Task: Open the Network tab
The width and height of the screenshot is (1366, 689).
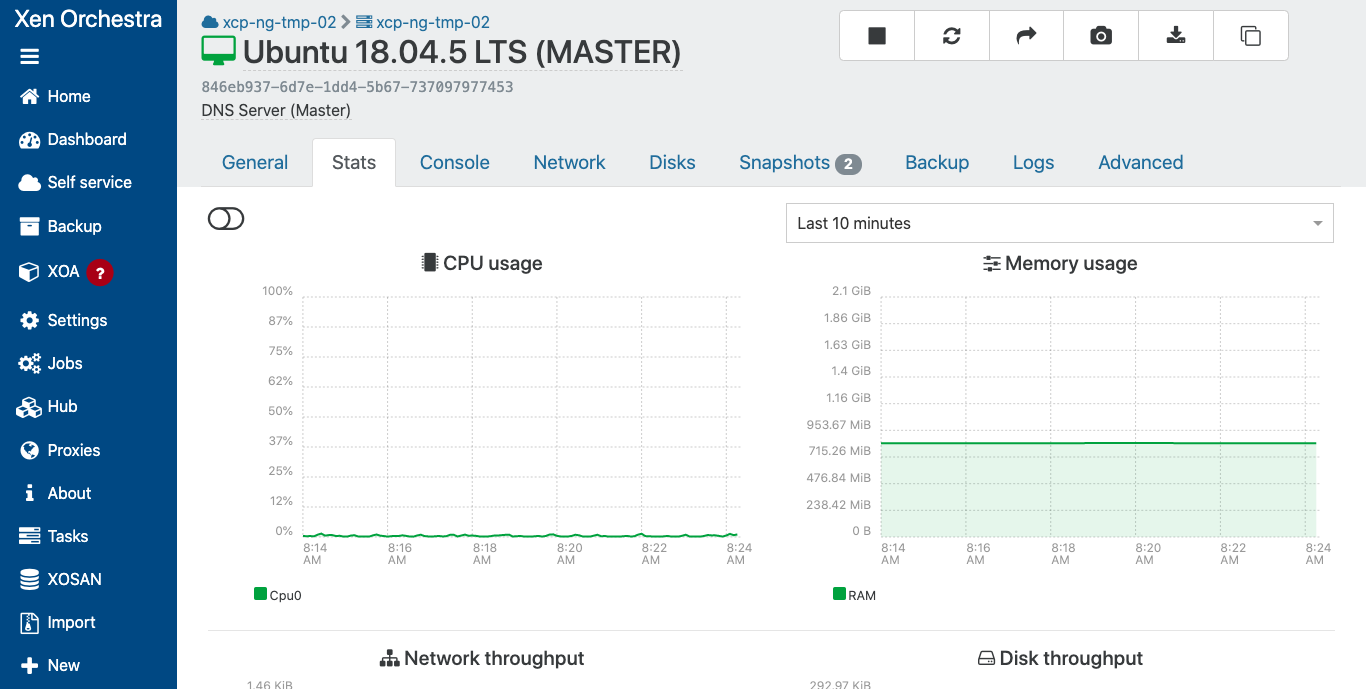Action: 569,163
